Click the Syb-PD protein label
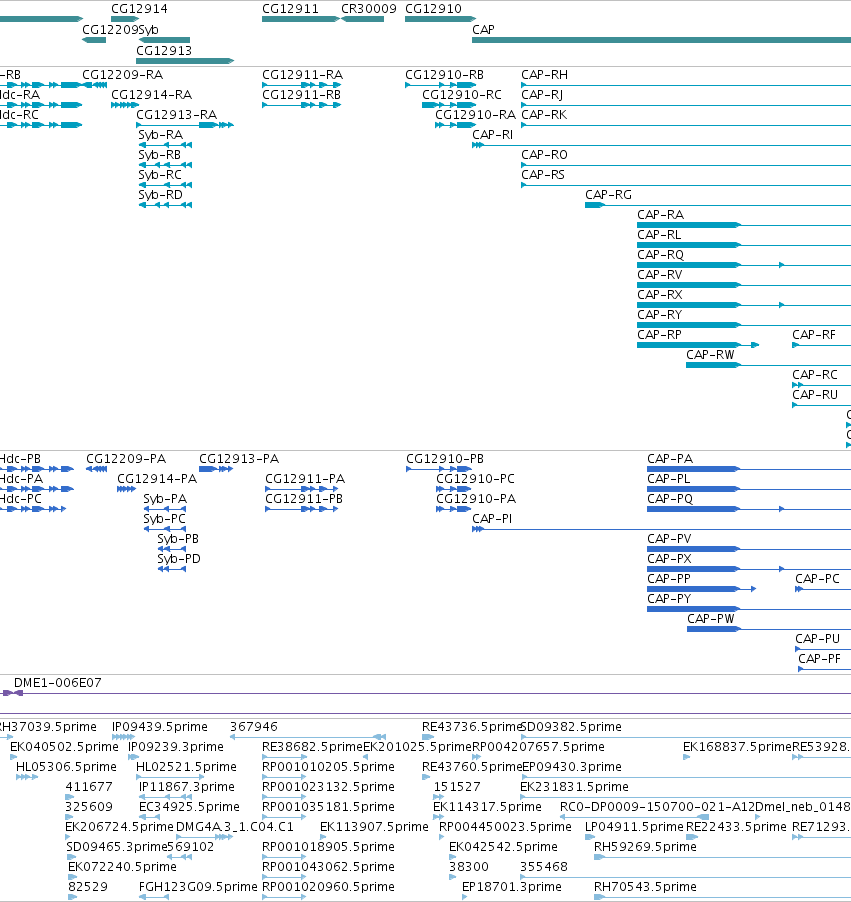 pyautogui.click(x=179, y=559)
